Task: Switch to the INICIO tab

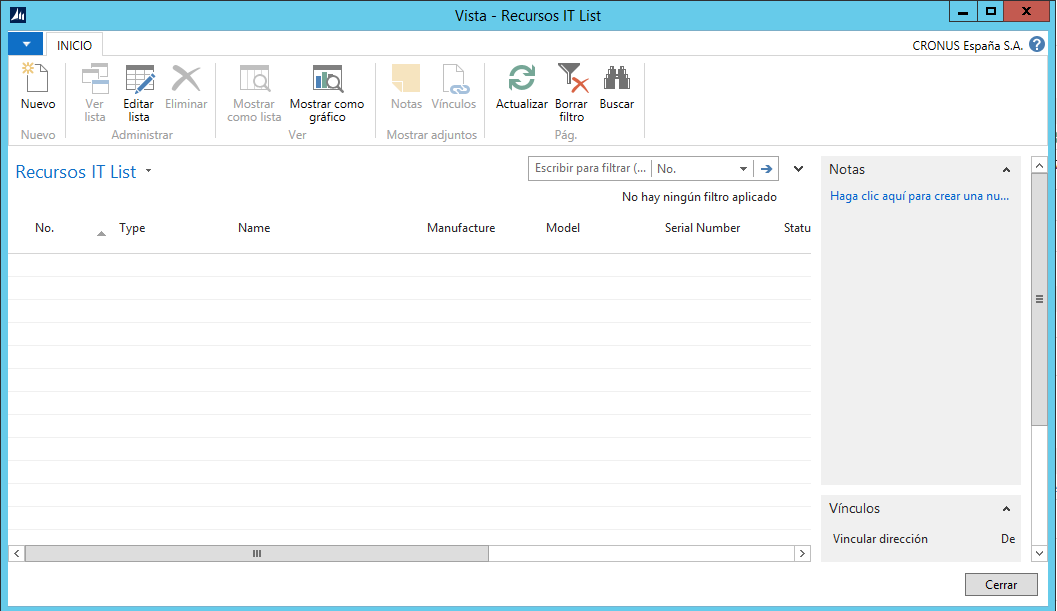Action: tap(74, 45)
